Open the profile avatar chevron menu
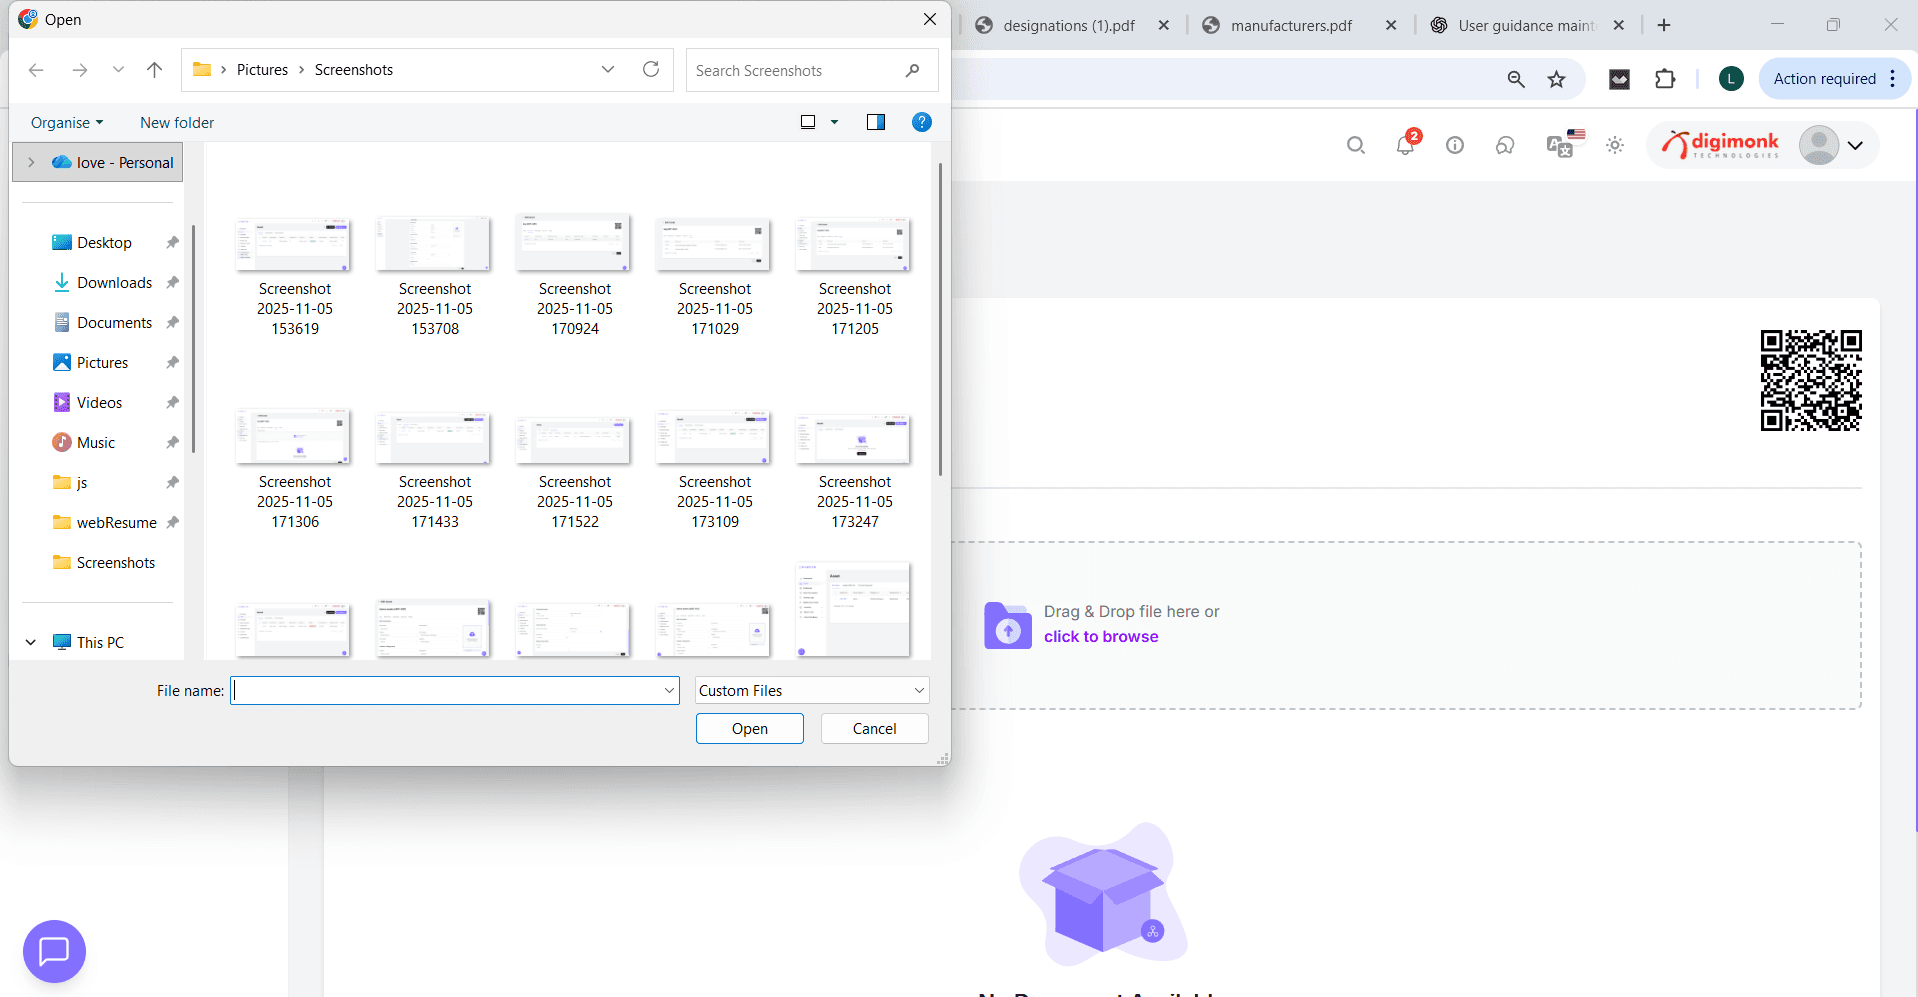The width and height of the screenshot is (1918, 997). [x=1856, y=145]
